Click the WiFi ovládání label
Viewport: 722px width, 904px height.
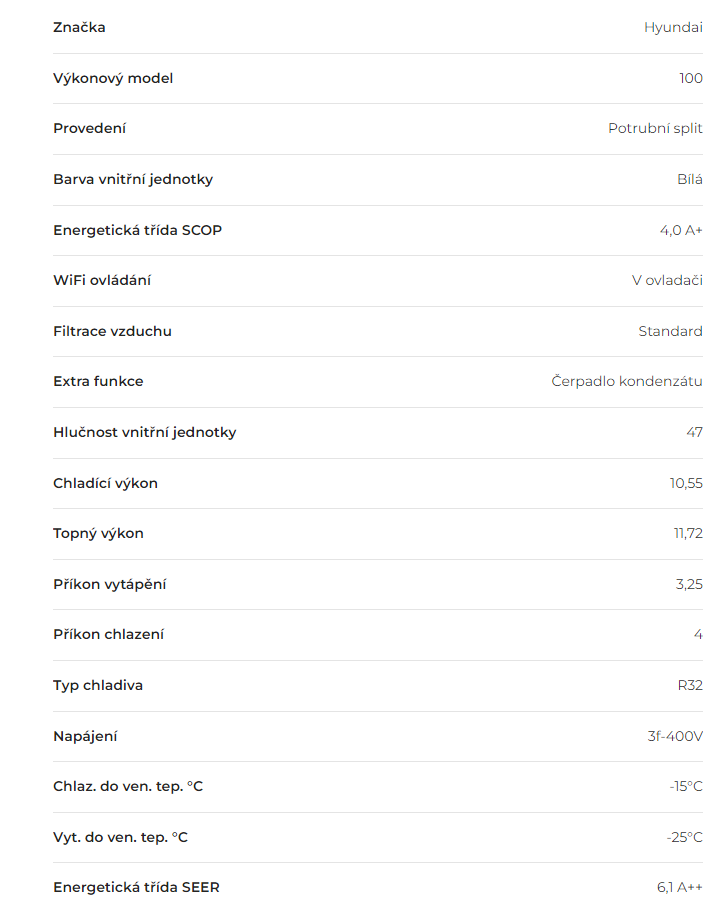(x=102, y=280)
